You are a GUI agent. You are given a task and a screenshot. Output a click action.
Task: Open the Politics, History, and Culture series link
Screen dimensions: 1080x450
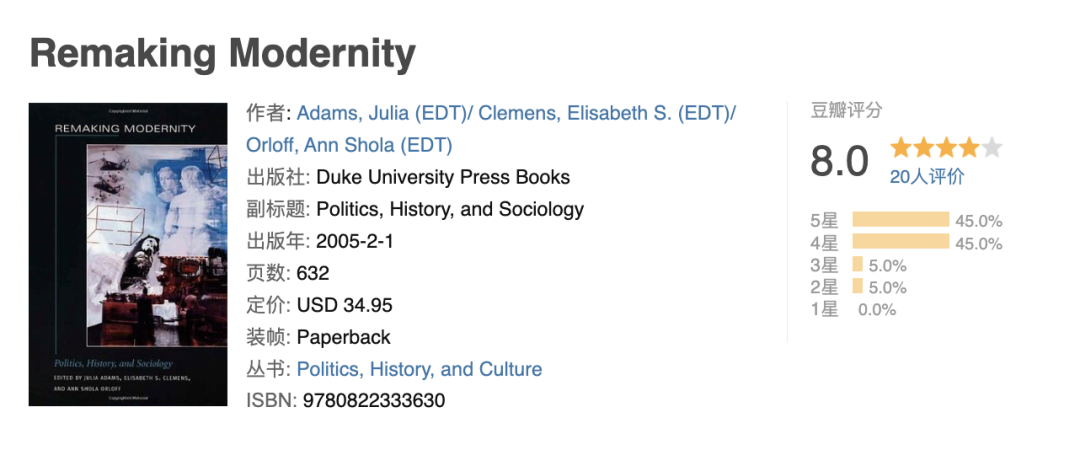(419, 369)
